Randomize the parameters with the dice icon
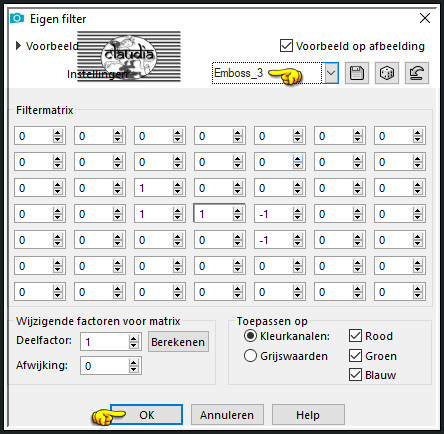This screenshot has height=434, width=444. 387,73
